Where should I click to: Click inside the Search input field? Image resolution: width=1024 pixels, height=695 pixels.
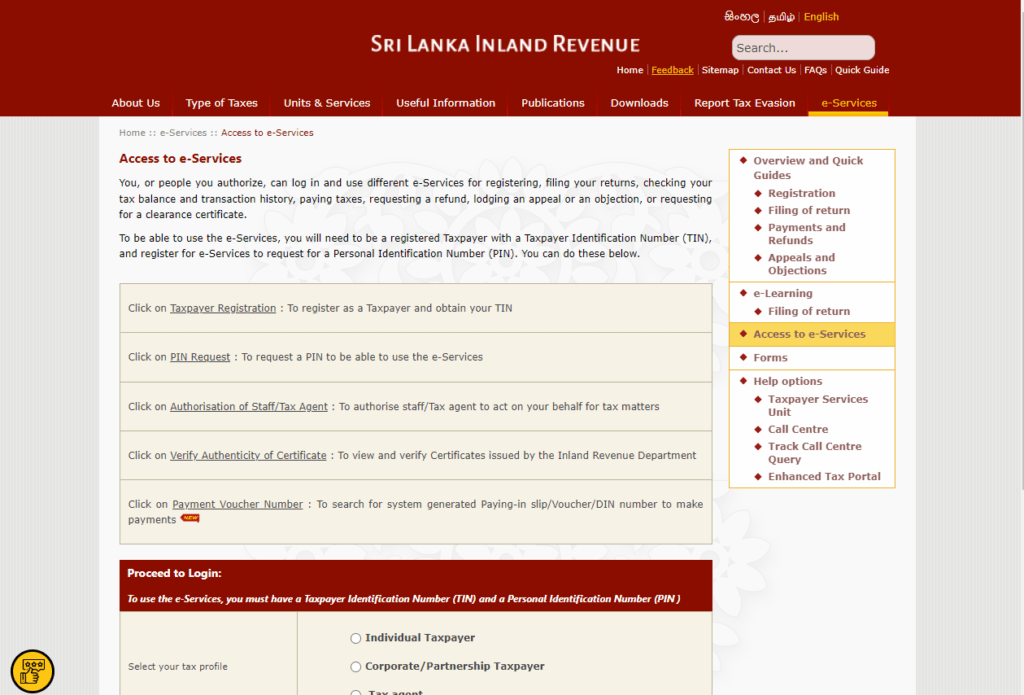pyautogui.click(x=803, y=47)
